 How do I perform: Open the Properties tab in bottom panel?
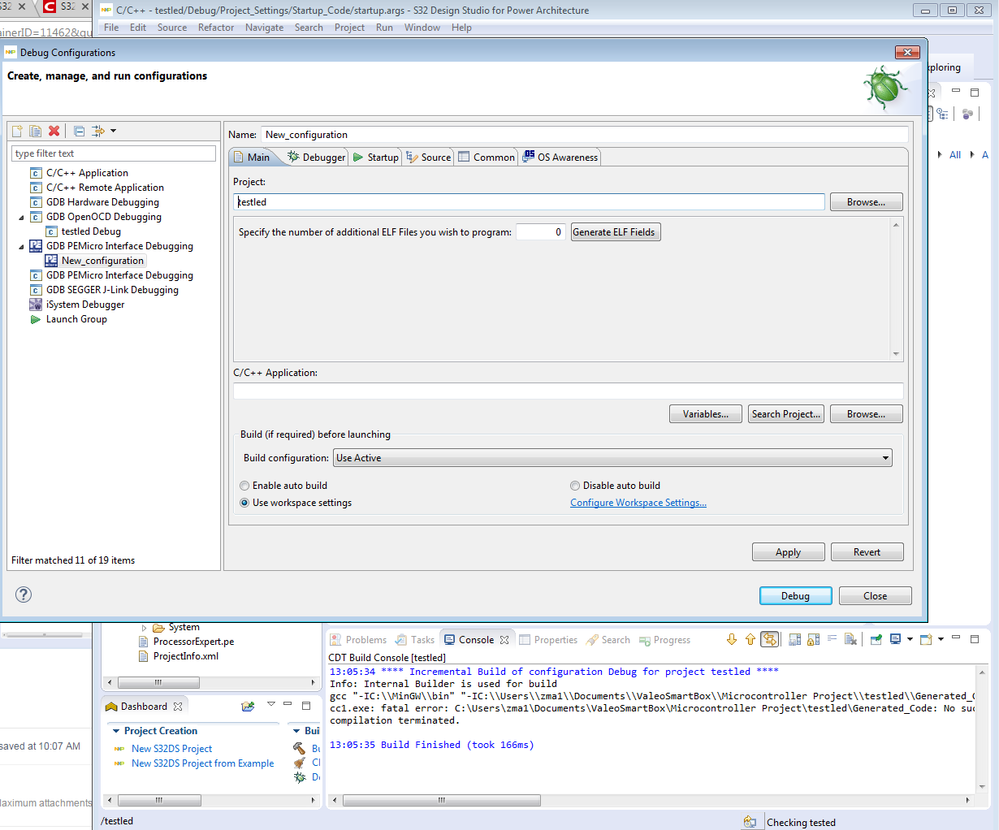[x=548, y=640]
